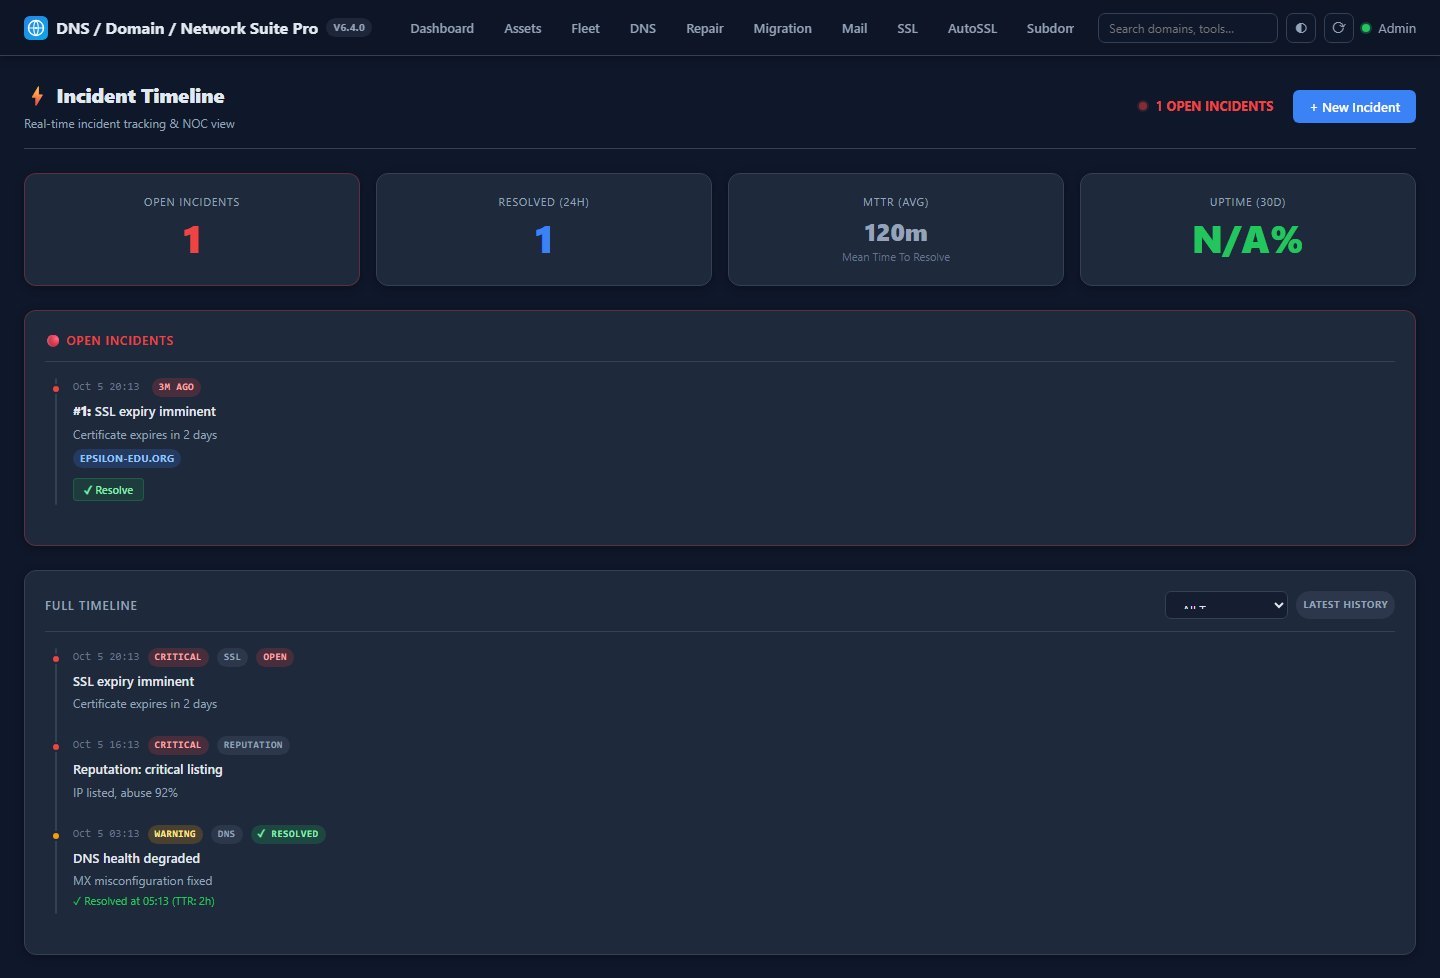Screen dimensions: 1440x978
Task: Resolve the SSL expiry imminent incident
Action: click(108, 490)
